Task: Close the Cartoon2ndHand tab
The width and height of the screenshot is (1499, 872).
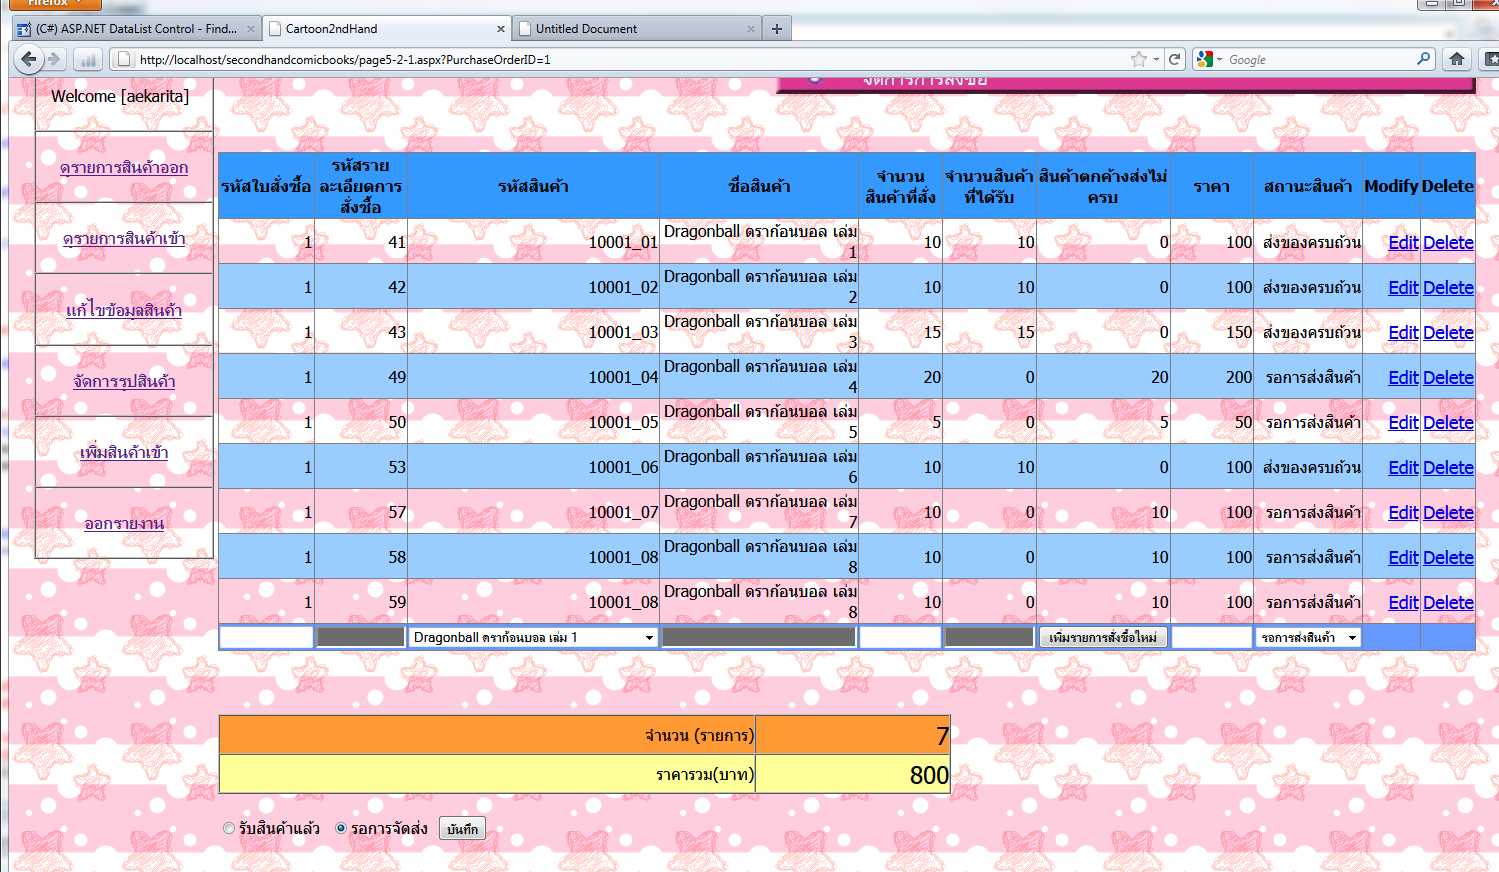Action: 501,29
